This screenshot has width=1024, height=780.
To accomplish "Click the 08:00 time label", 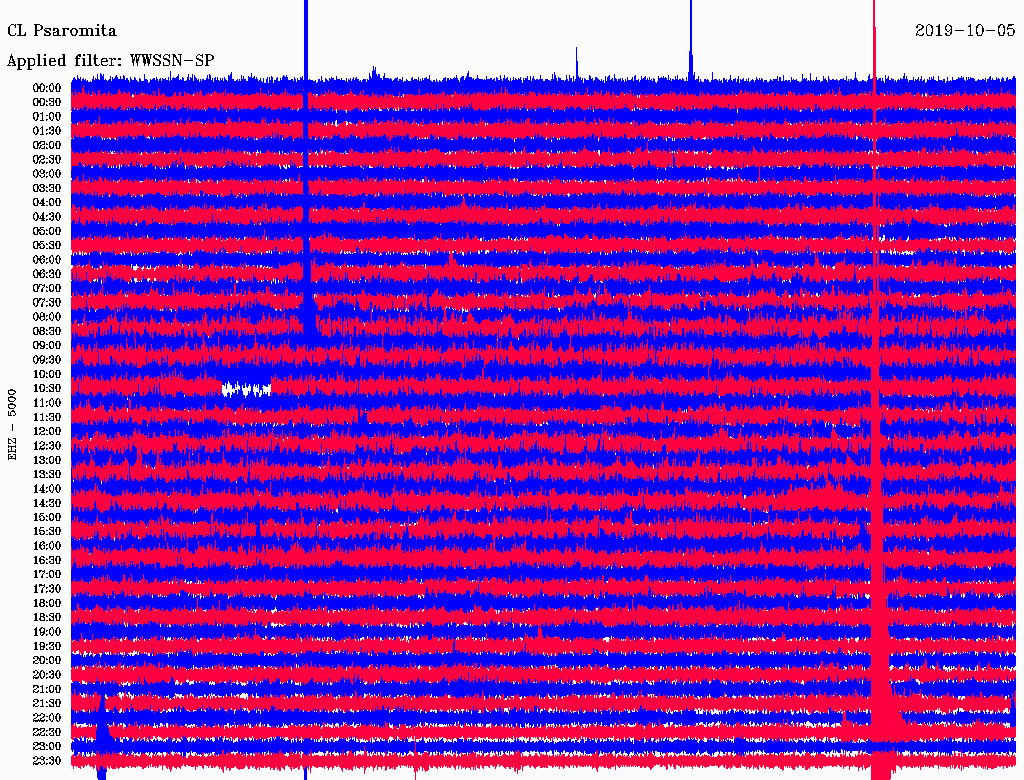I will pyautogui.click(x=47, y=317).
